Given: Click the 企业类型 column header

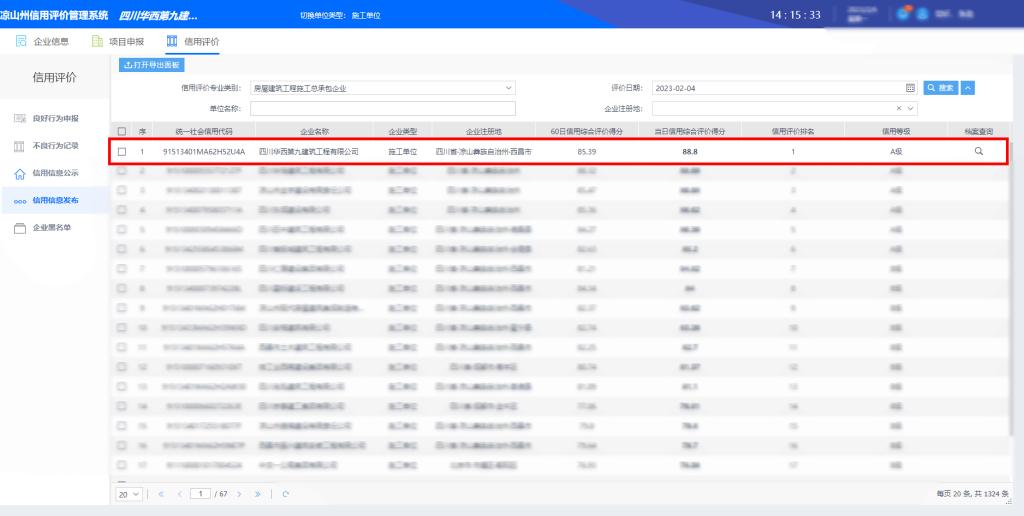Looking at the screenshot, I should click(402, 131).
